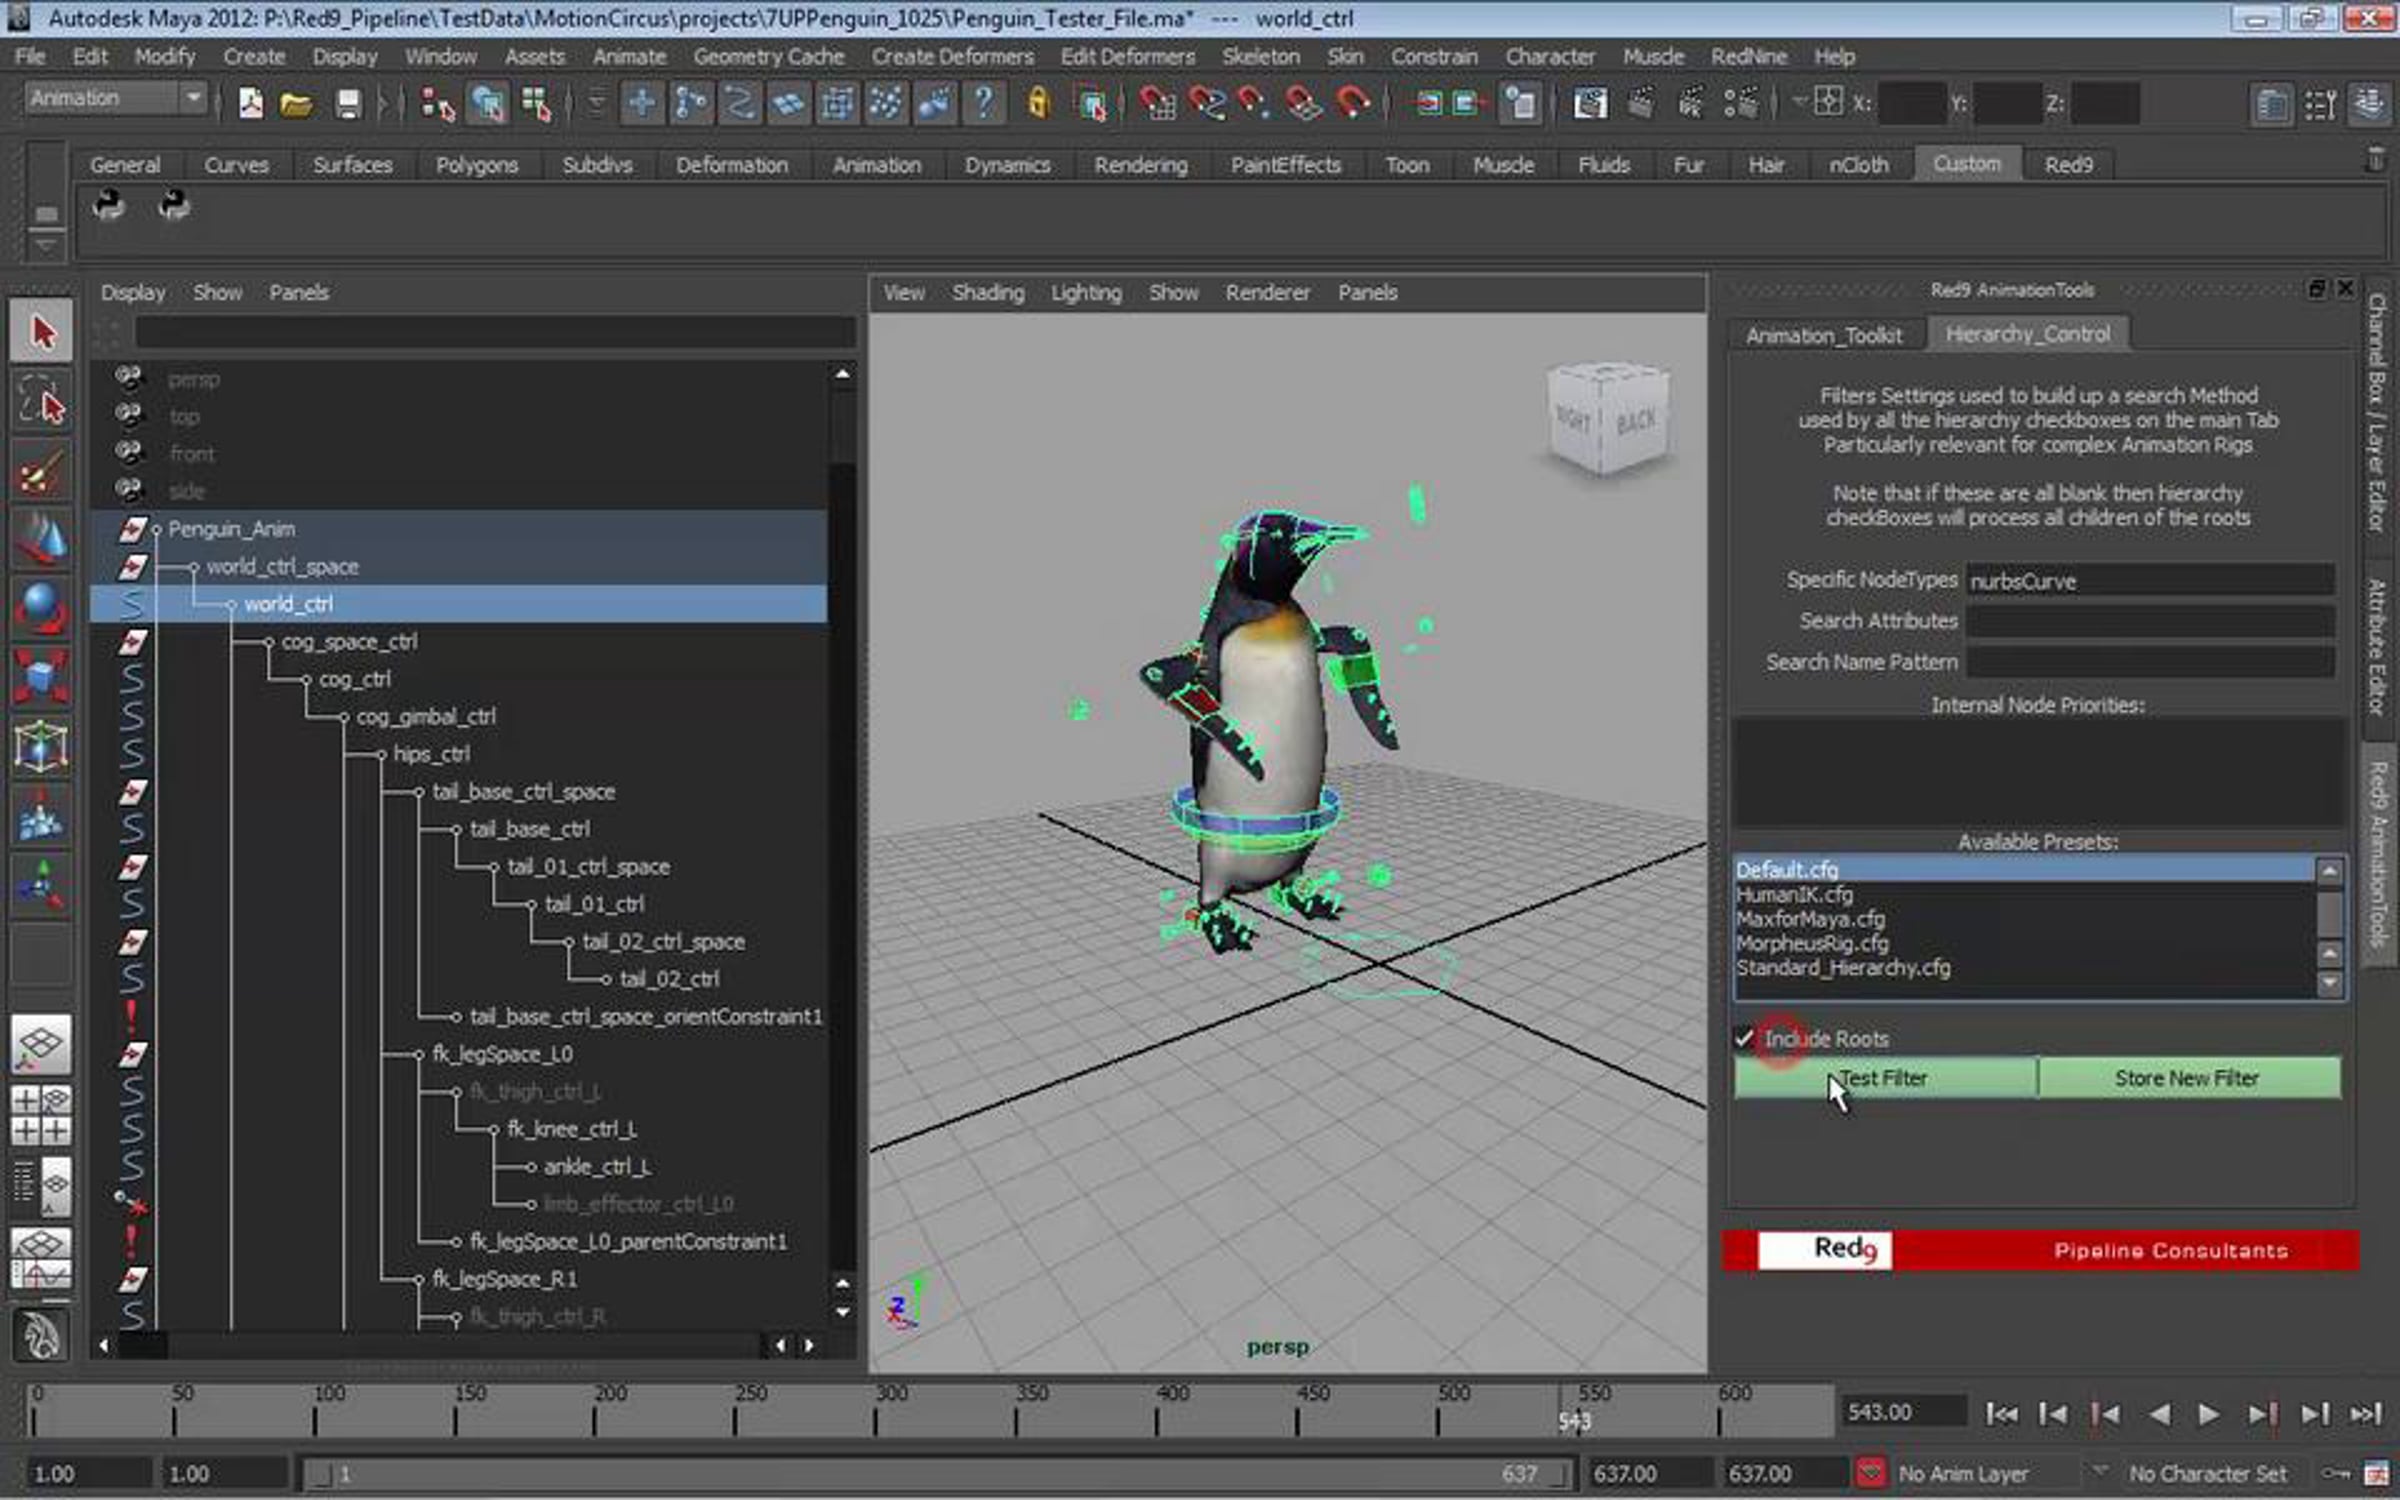Screen dimensions: 2400x1500
Task: Collapse the fk_legSpace_L0 outliner node
Action: click(x=419, y=1055)
